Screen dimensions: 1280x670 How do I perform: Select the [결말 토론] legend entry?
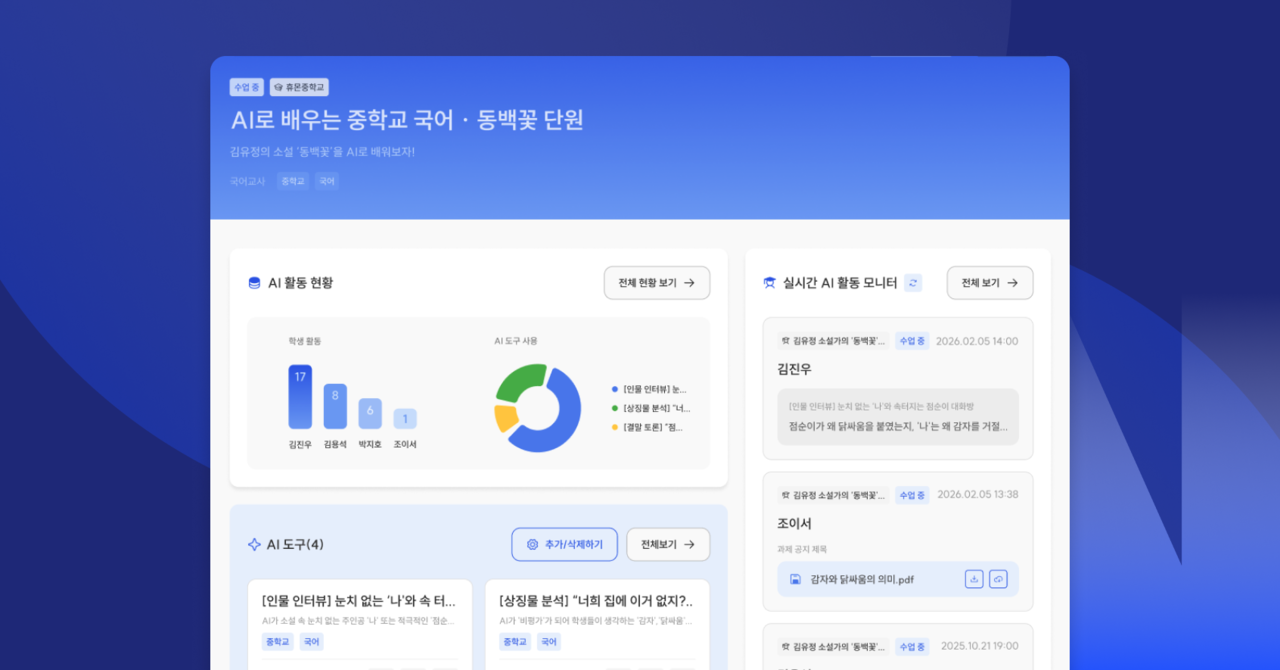(x=647, y=427)
